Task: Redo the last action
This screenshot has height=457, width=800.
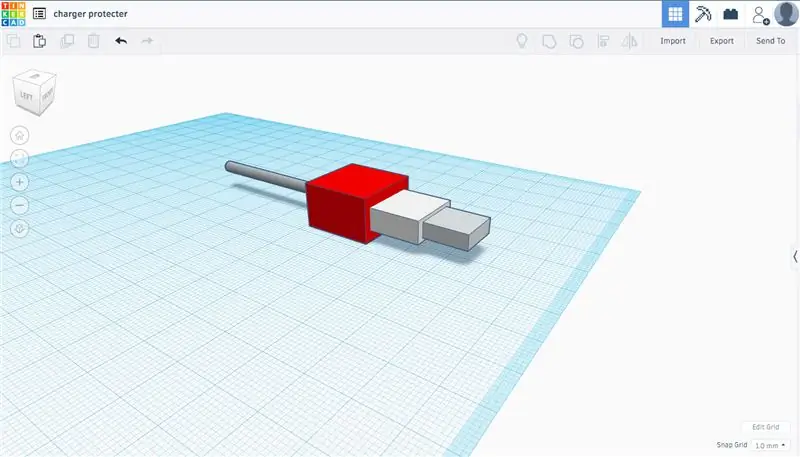Action: coord(147,41)
